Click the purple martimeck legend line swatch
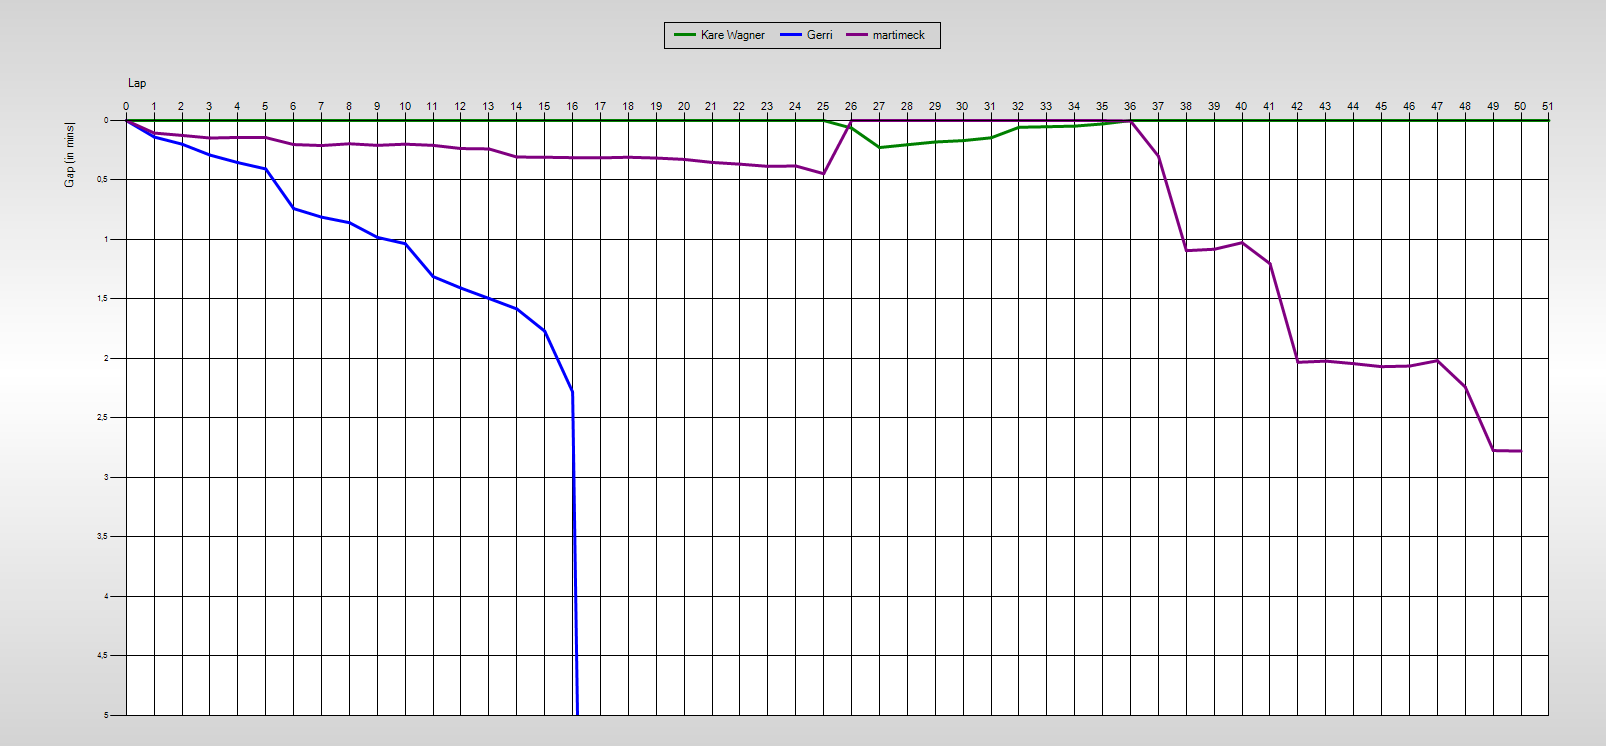This screenshot has width=1606, height=746. point(857,35)
